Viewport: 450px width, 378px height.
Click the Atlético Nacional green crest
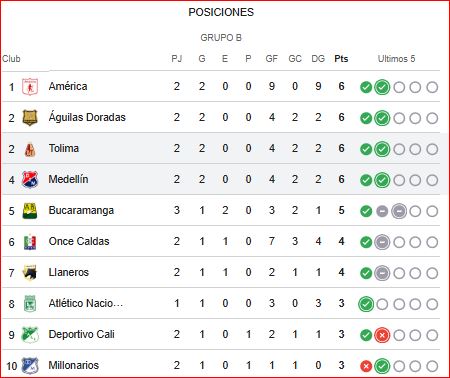[30, 304]
